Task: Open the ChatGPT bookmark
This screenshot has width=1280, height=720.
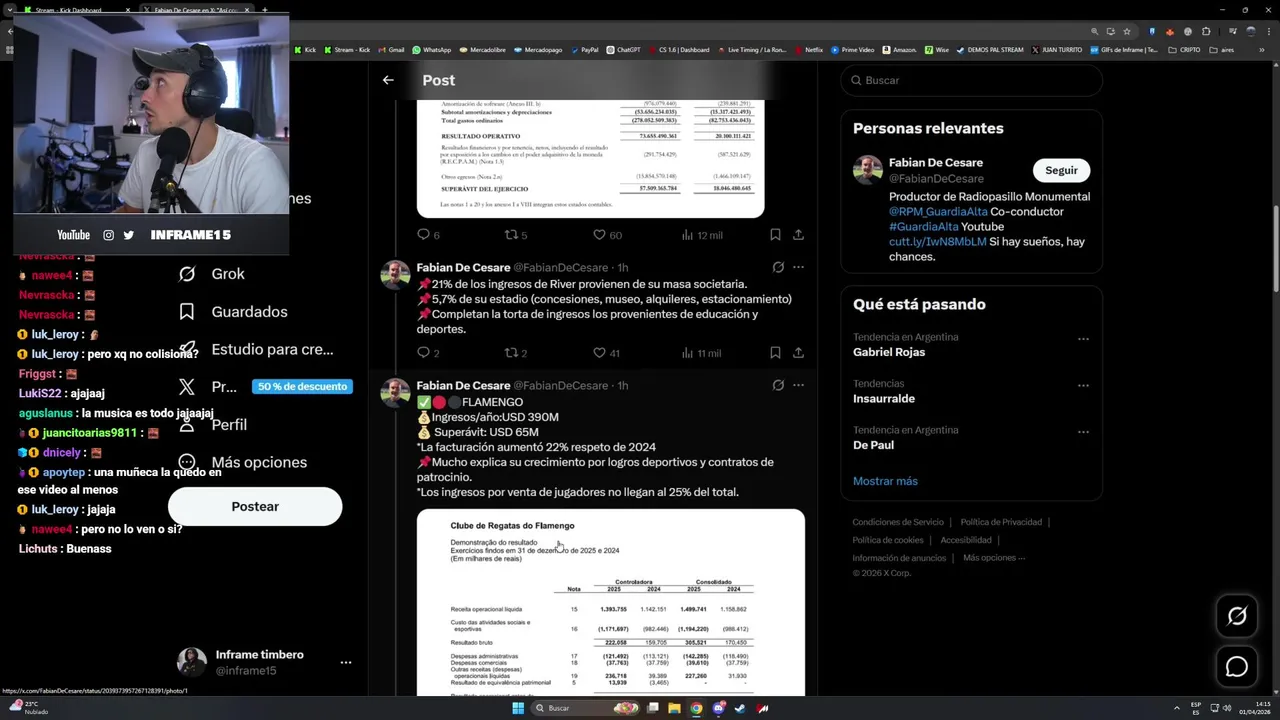Action: coord(623,49)
